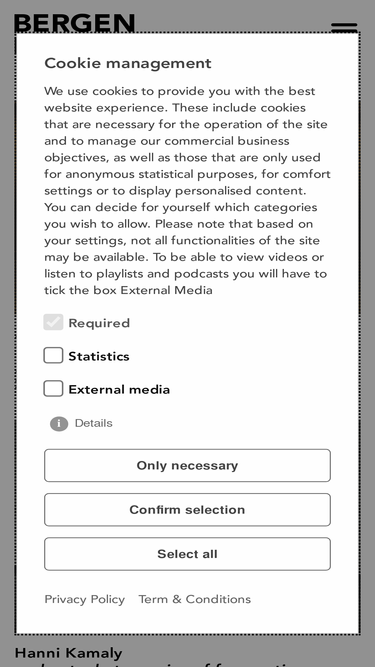Open the Privacy Policy link

(x=85, y=599)
